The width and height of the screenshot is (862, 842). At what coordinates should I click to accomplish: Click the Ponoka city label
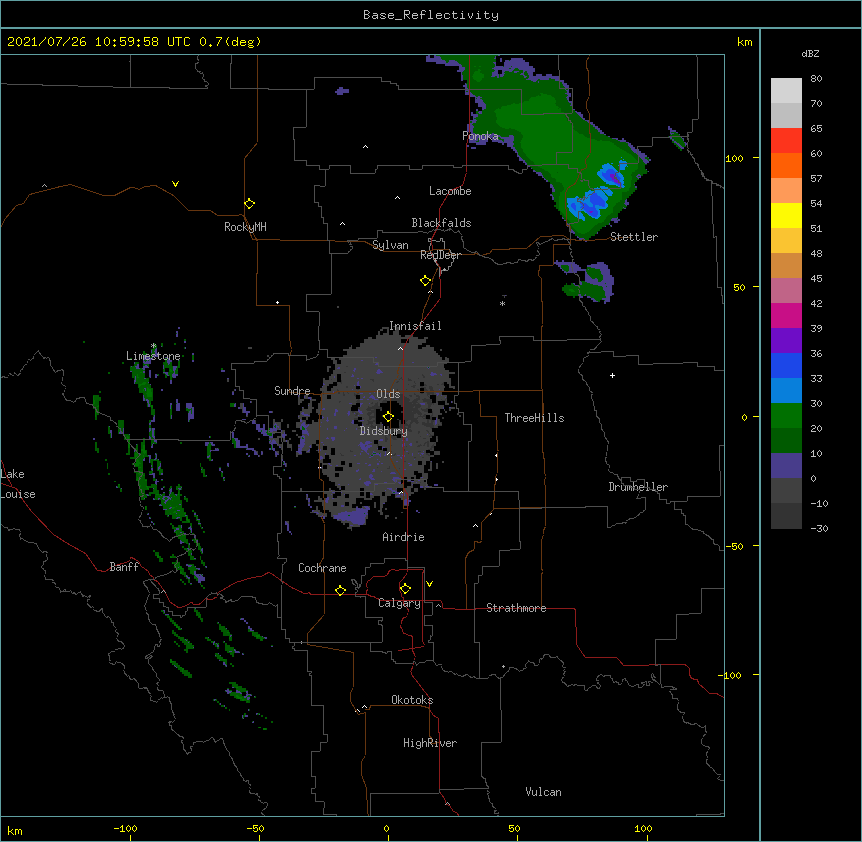pos(480,136)
